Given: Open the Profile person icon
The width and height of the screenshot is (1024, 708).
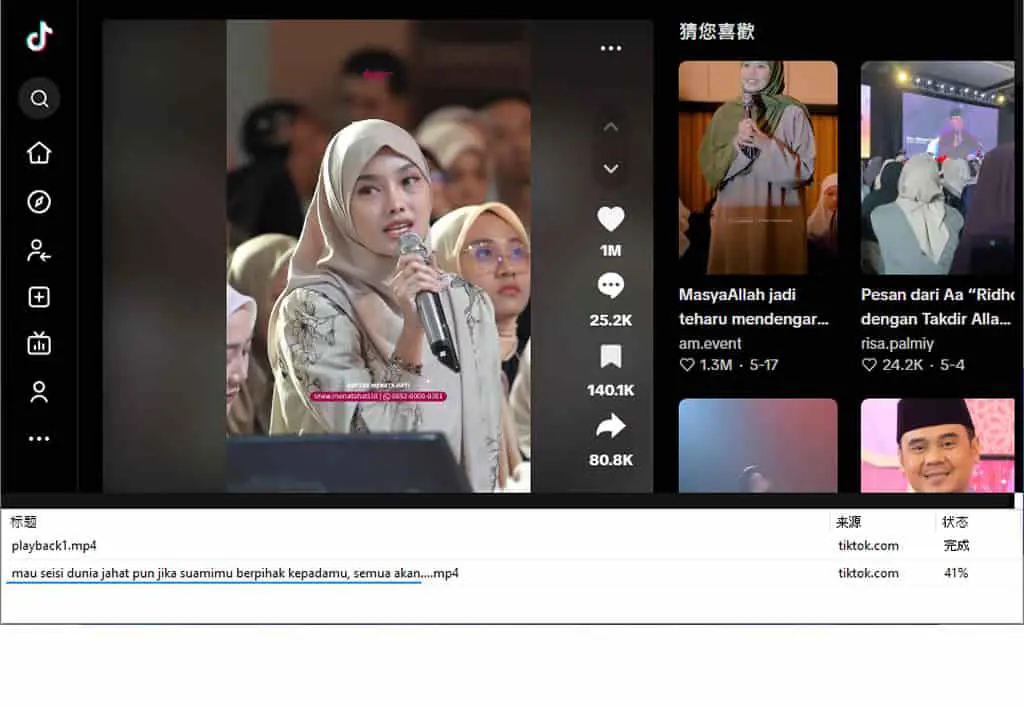Looking at the screenshot, I should (39, 392).
